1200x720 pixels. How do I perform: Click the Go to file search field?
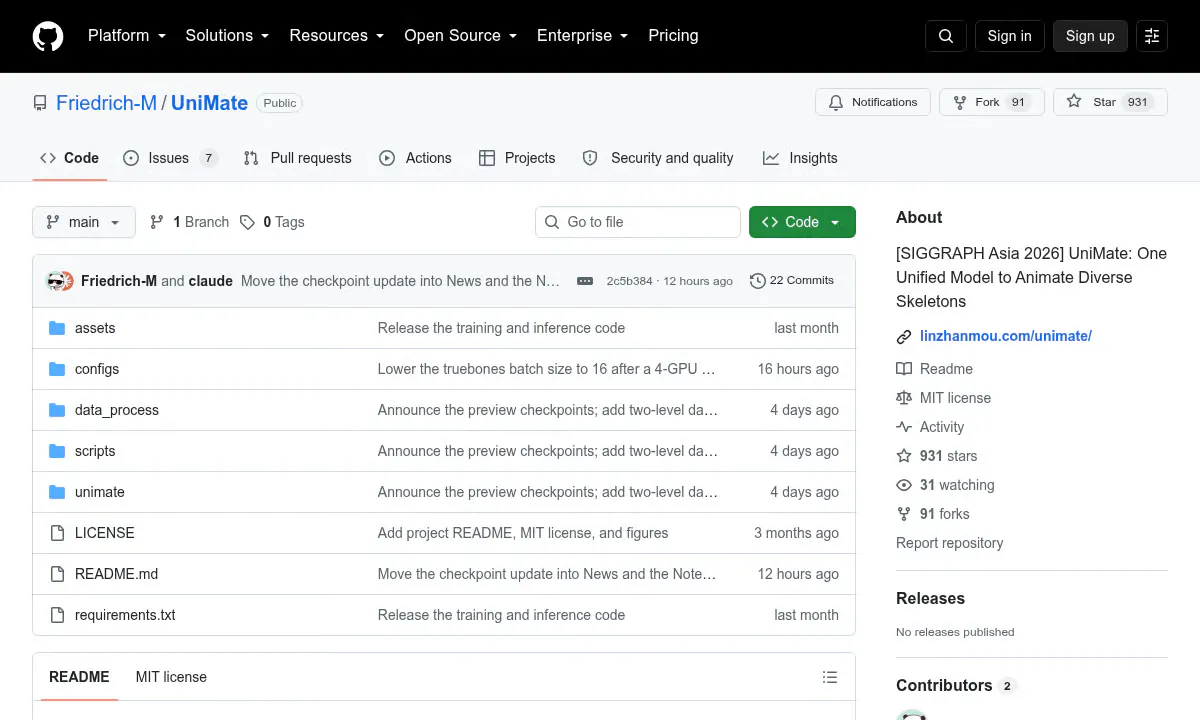638,222
